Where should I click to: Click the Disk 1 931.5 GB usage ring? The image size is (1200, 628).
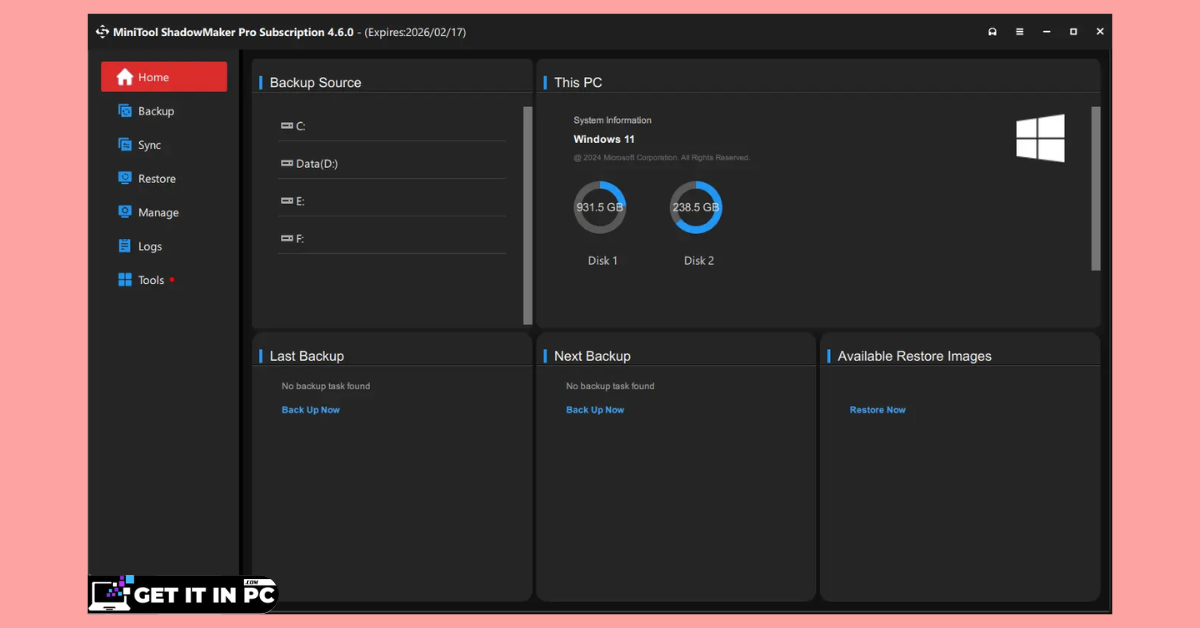pos(600,207)
